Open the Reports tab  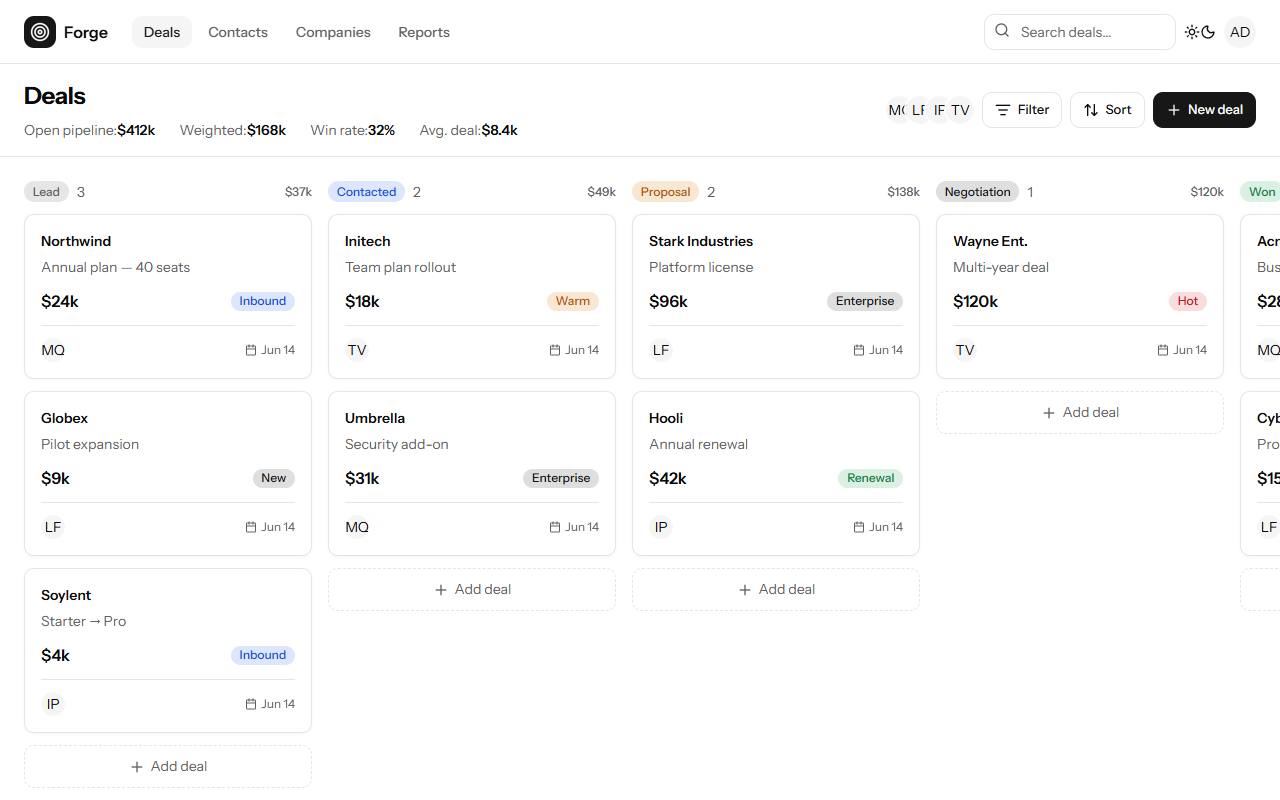click(x=424, y=32)
